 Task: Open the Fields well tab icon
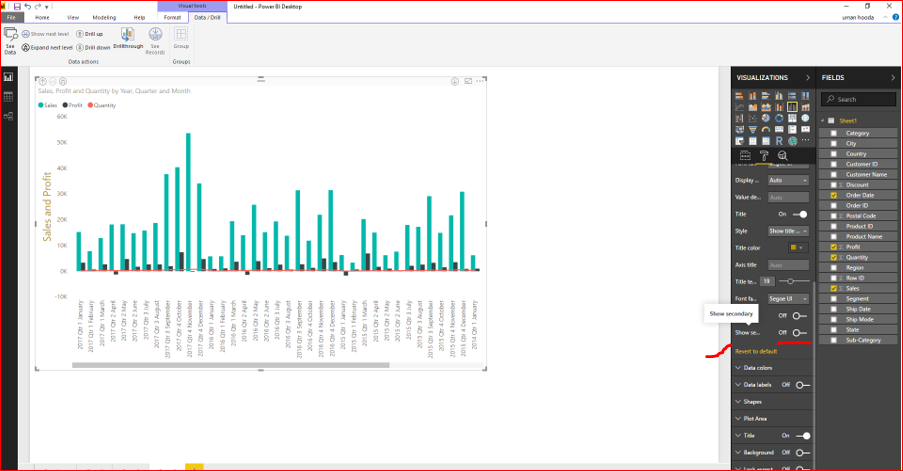point(745,155)
